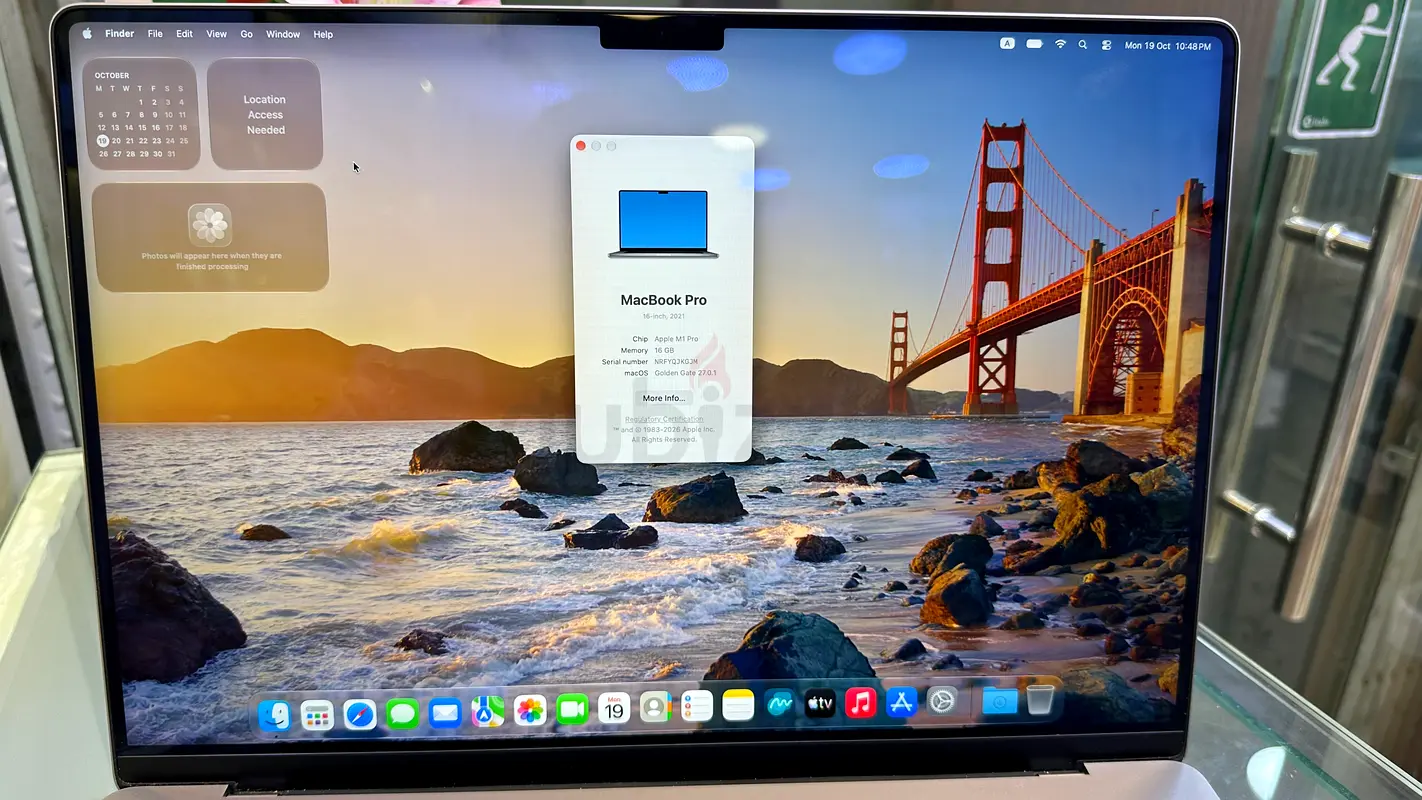Launch Safari from the Dock
The width and height of the screenshot is (1422, 800).
click(x=360, y=714)
